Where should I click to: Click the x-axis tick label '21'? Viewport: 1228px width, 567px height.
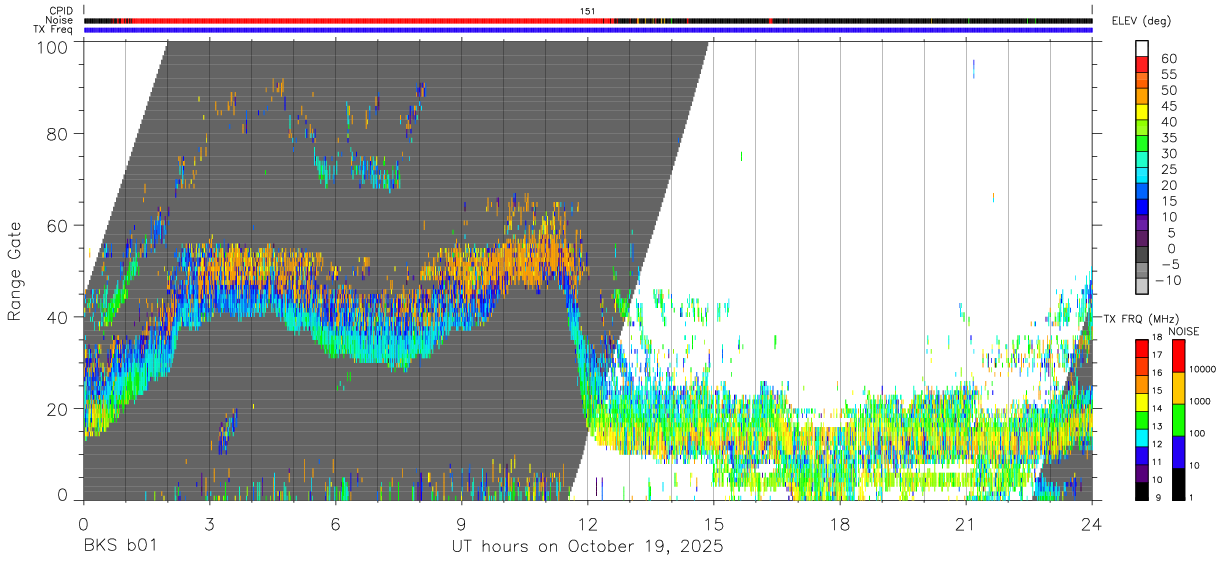click(966, 523)
